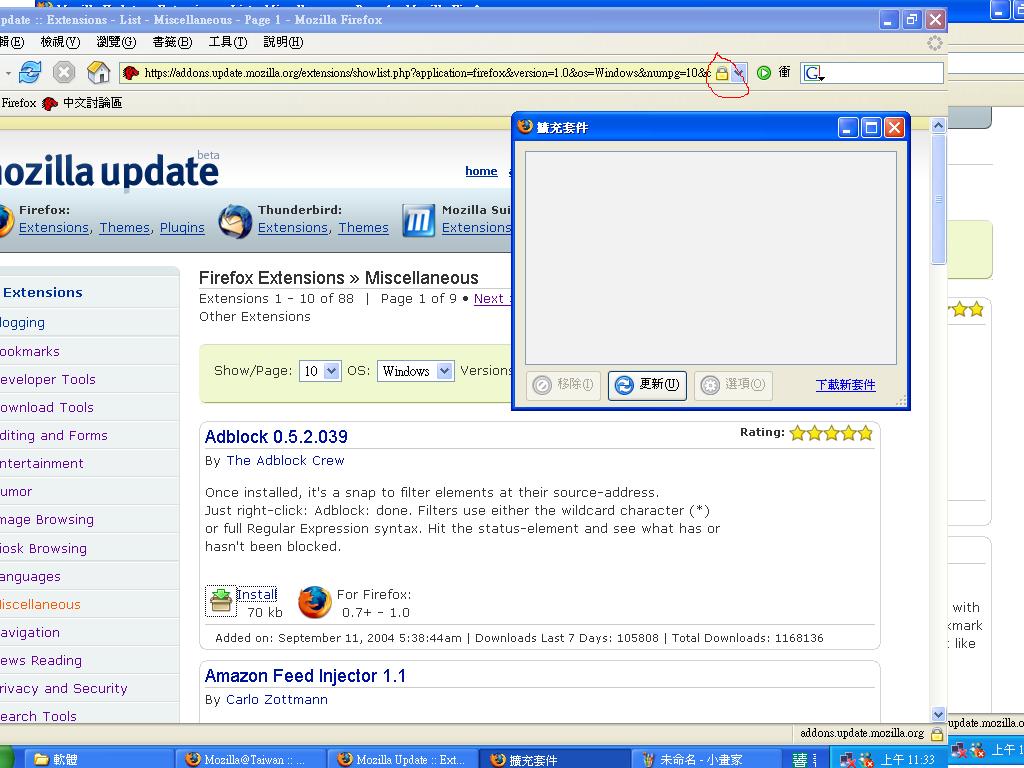
Task: Click 下載新套件 link
Action: (x=846, y=385)
